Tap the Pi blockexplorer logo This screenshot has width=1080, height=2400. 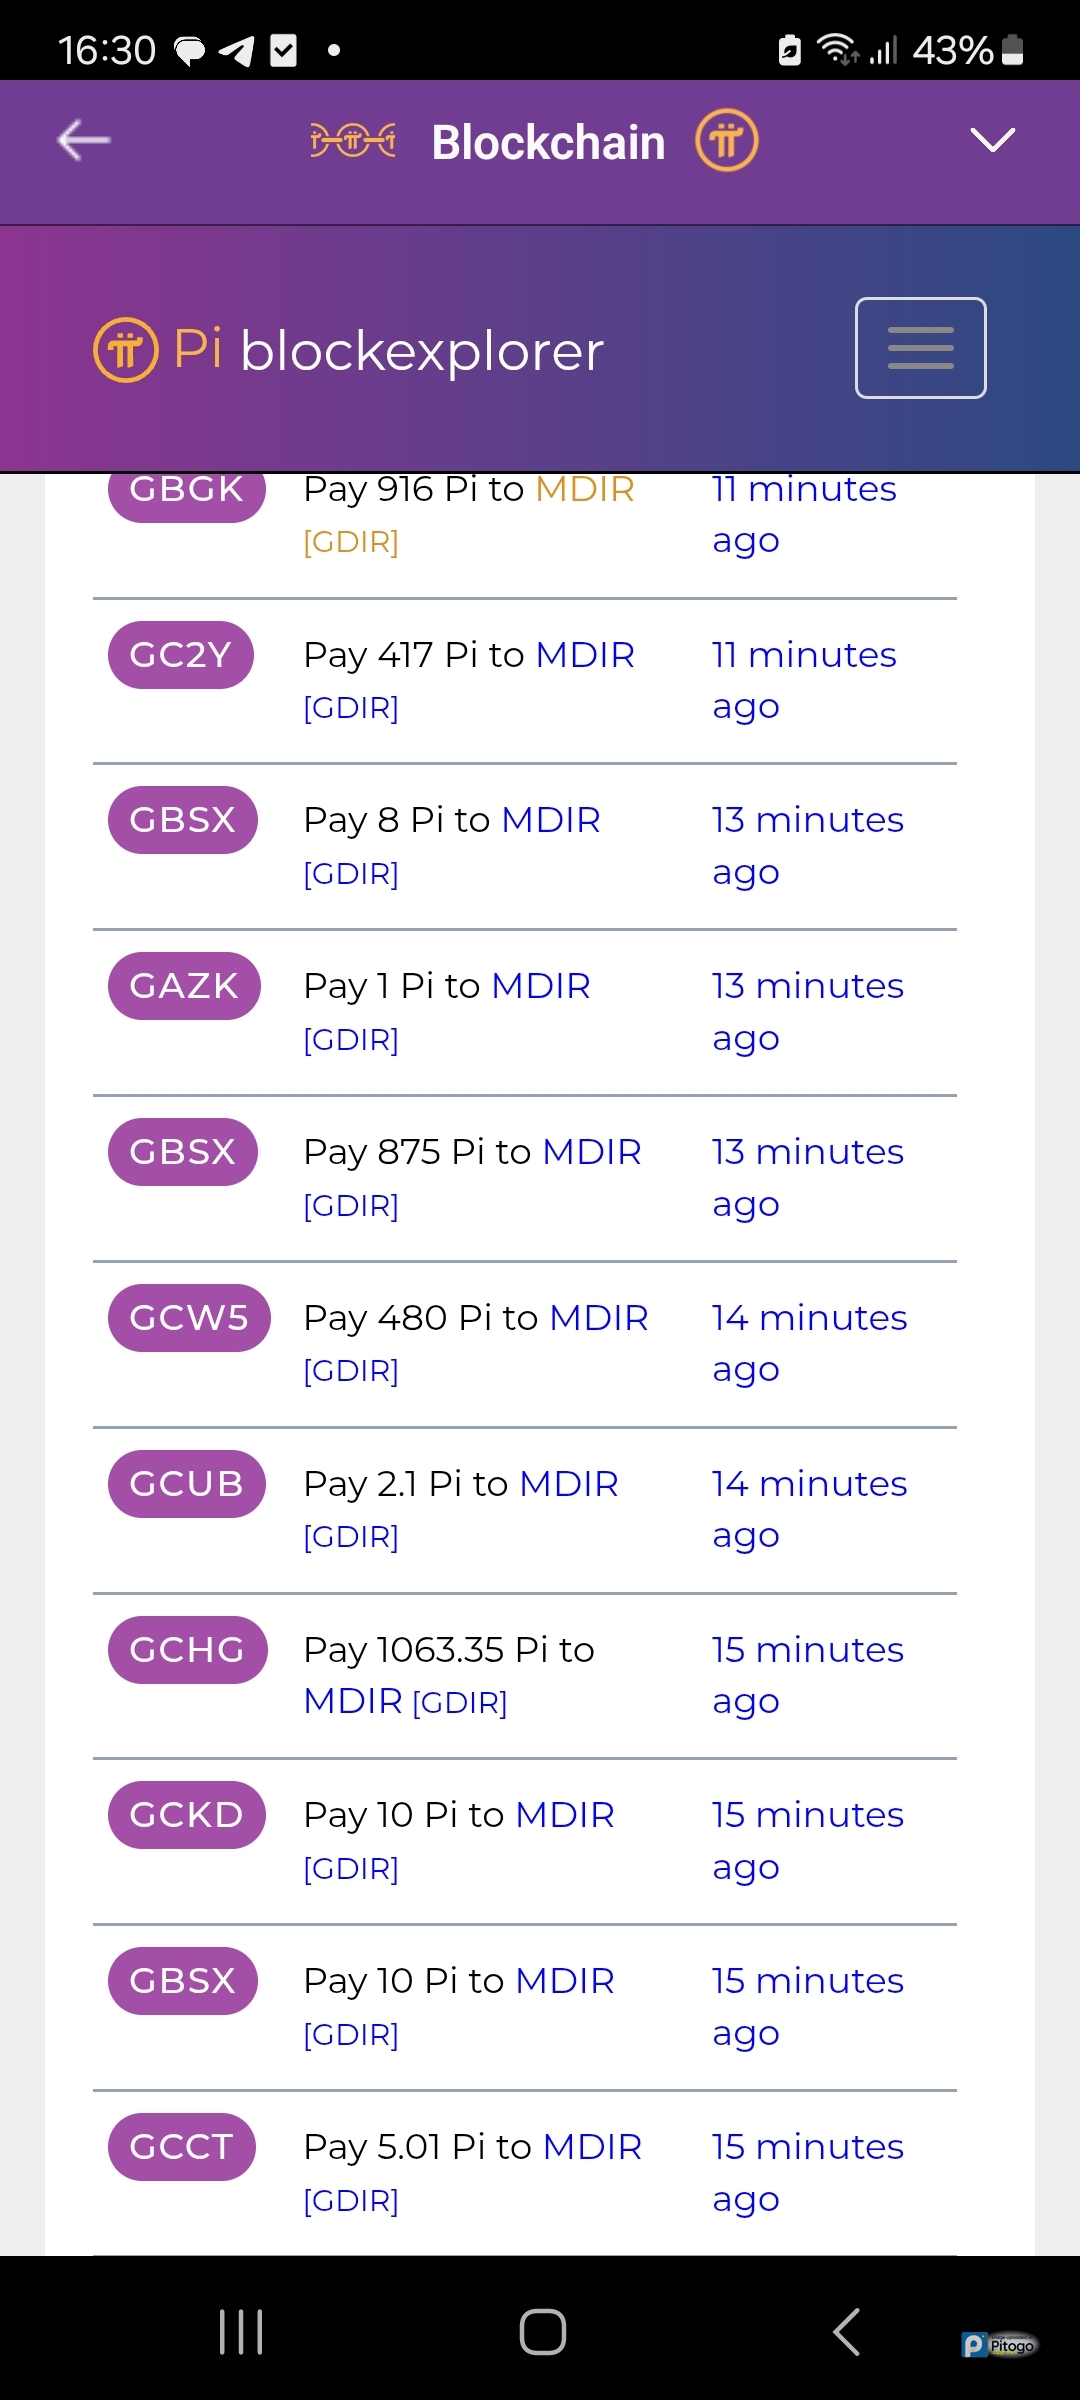coord(349,351)
